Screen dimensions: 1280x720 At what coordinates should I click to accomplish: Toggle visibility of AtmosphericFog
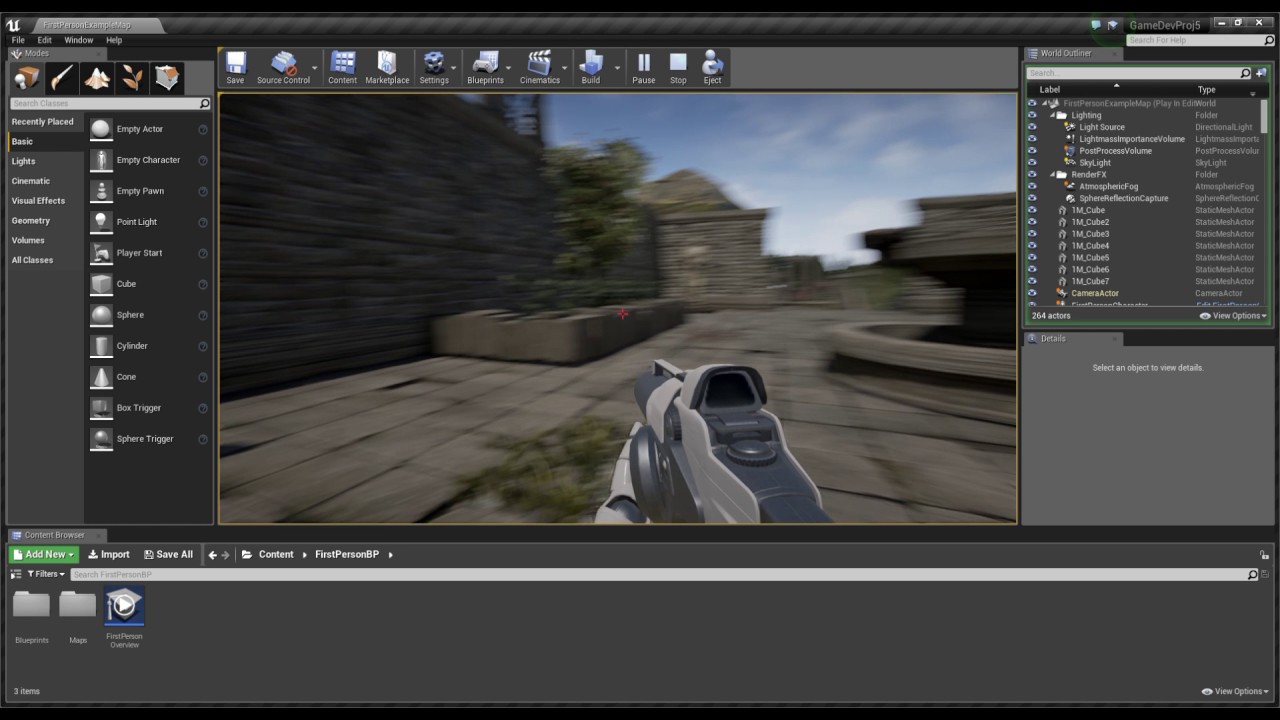pyautogui.click(x=1032, y=186)
